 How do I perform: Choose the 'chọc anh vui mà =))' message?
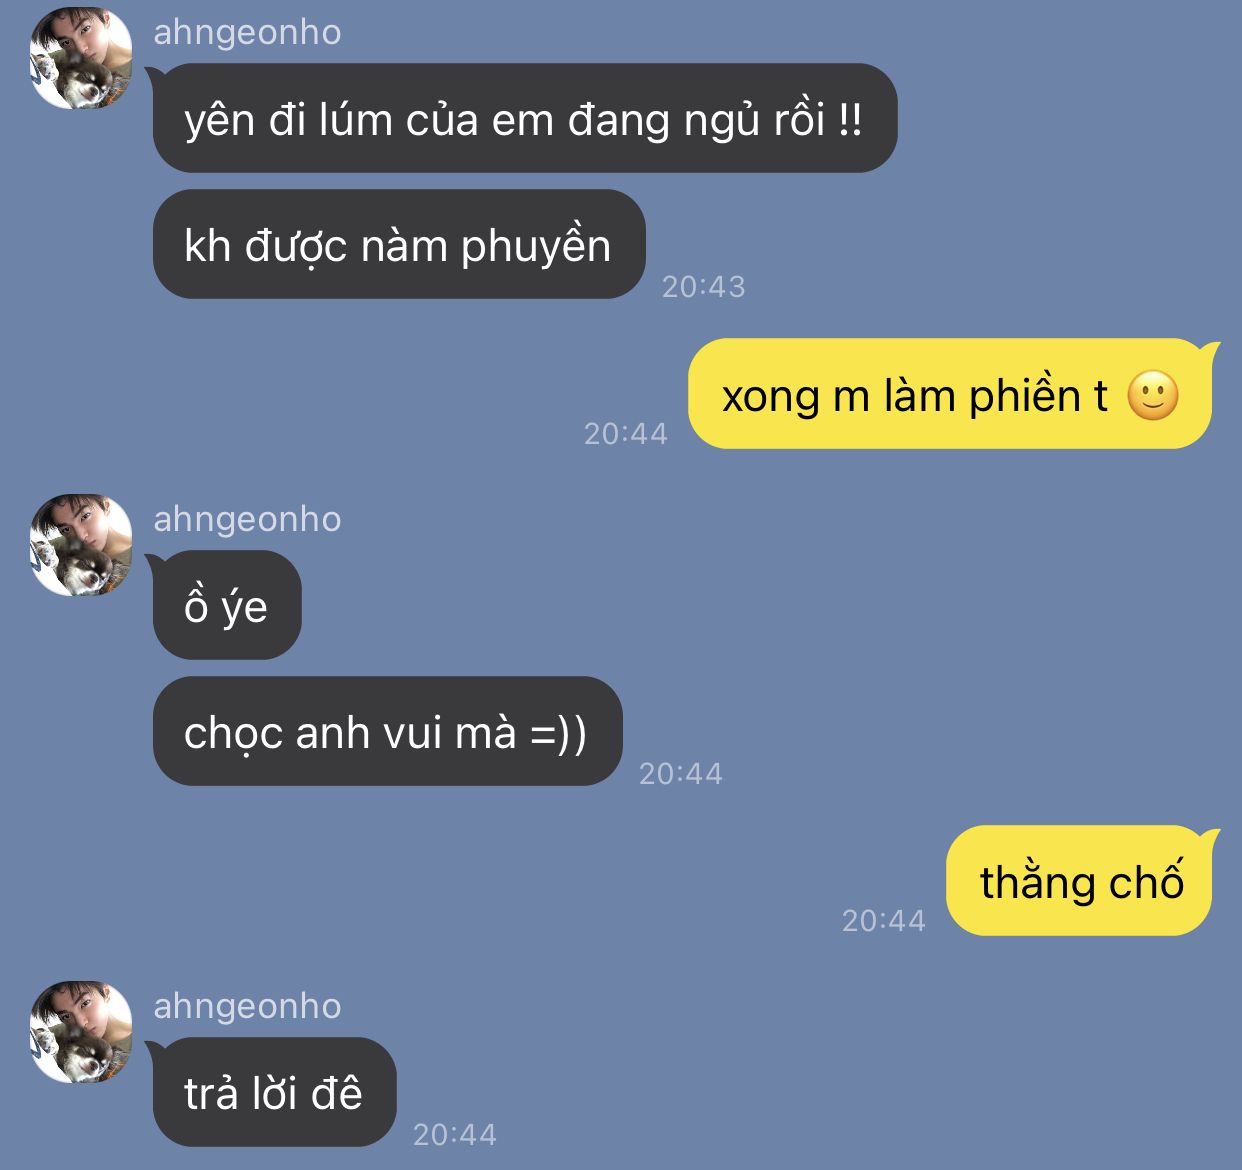(387, 731)
